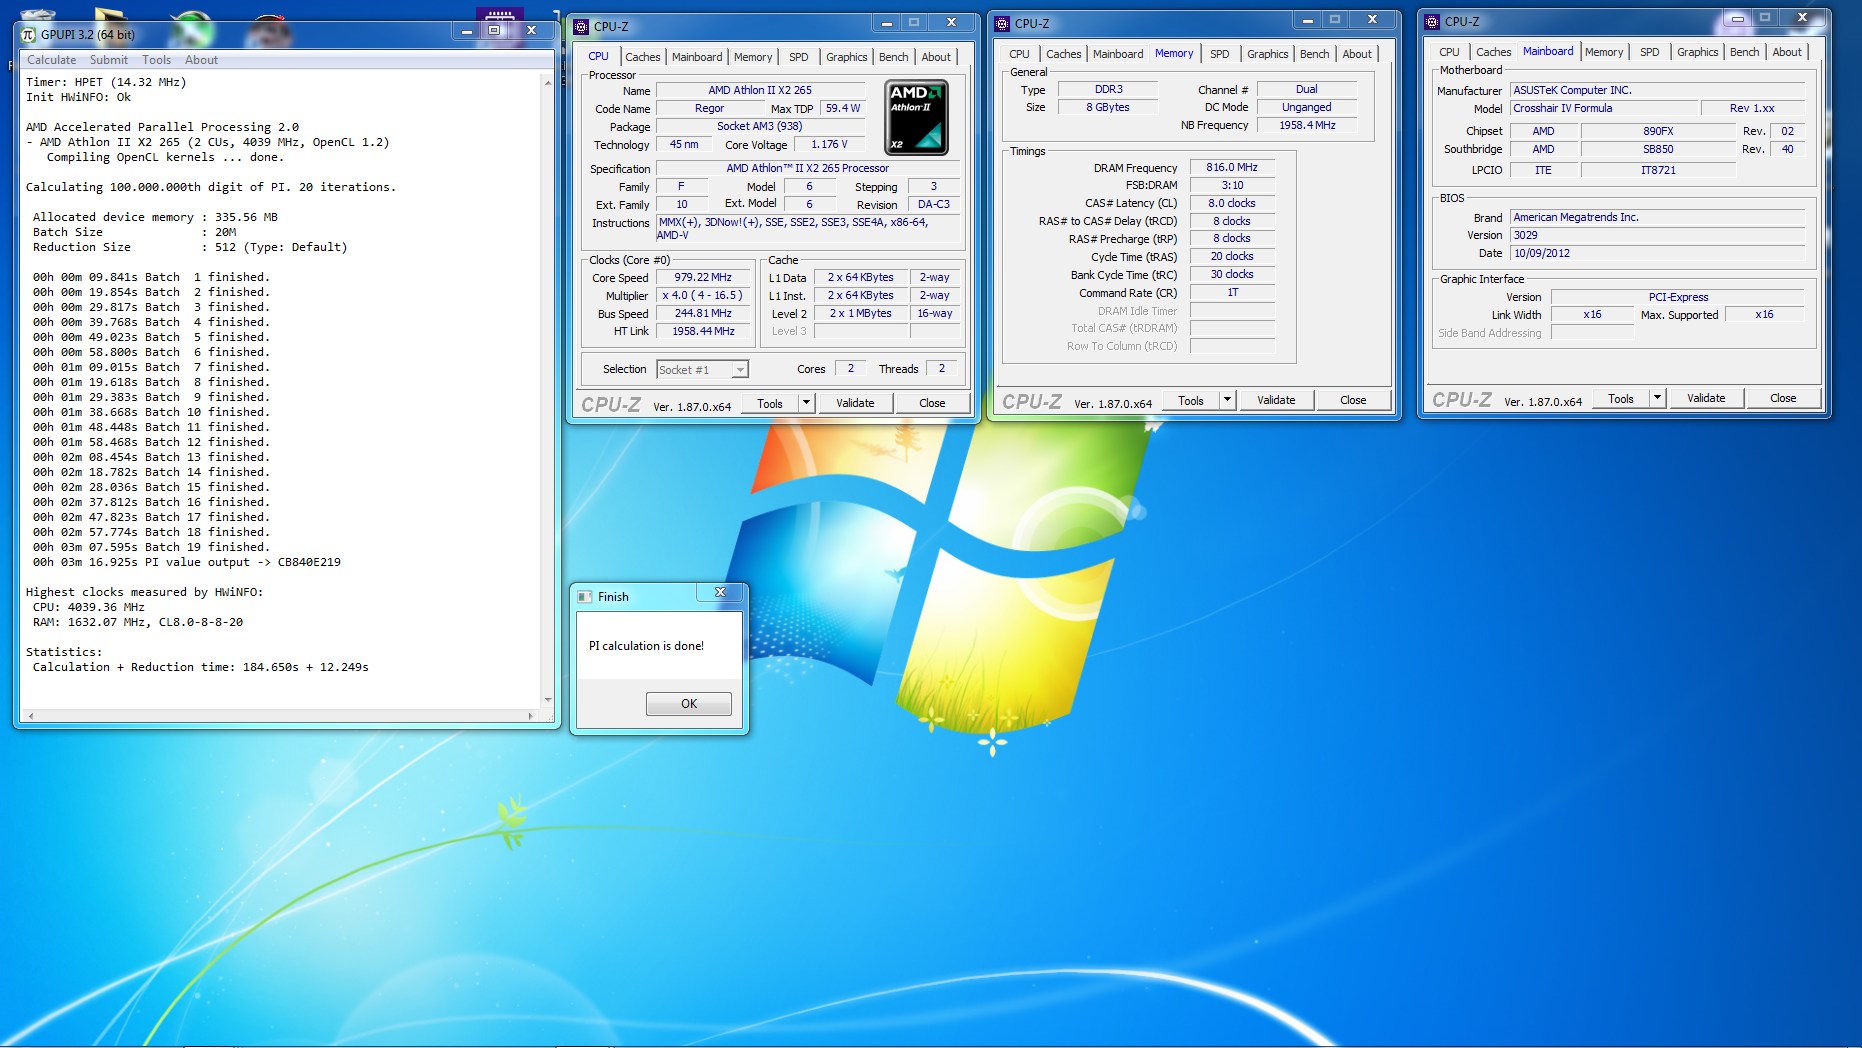Screen dimensions: 1862x1048
Task: Click GPUPI horizontal scrollbar right arrow
Action: pyautogui.click(x=530, y=716)
